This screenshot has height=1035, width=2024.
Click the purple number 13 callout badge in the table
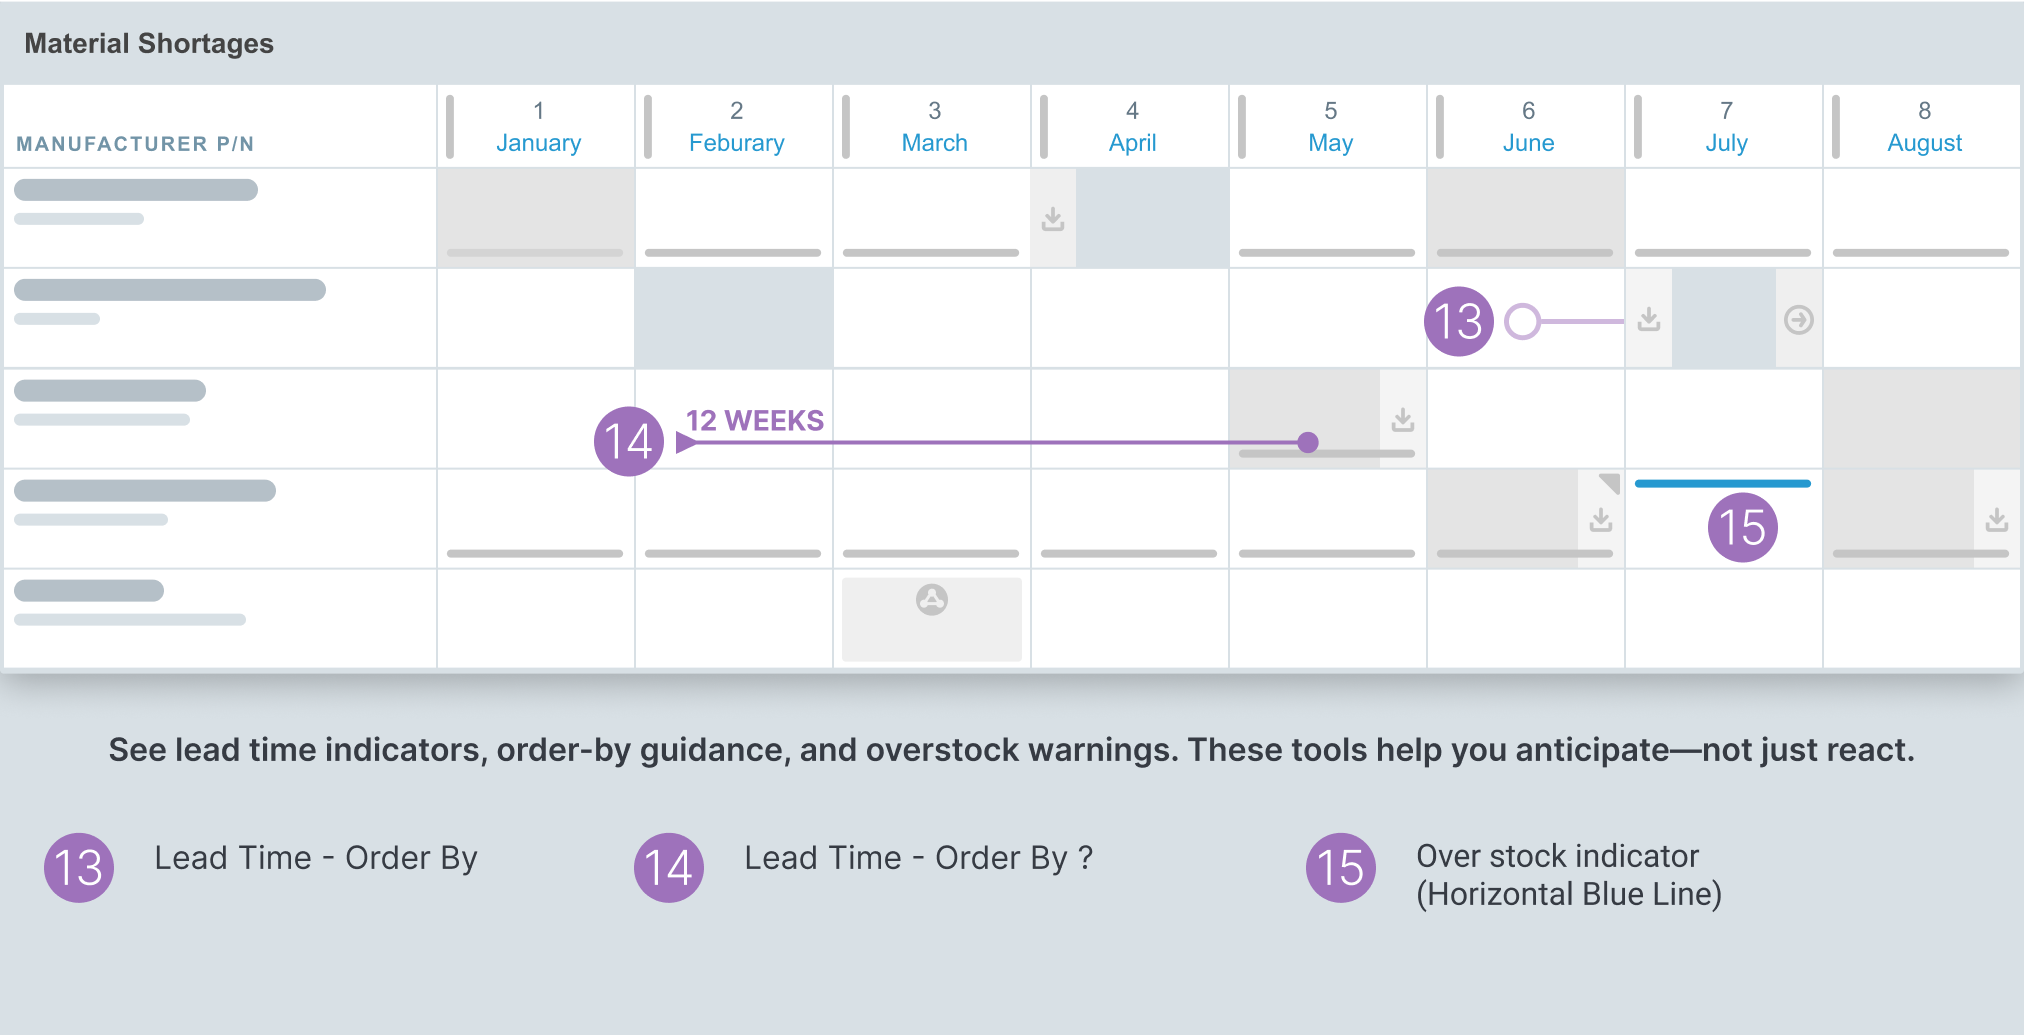pos(1459,321)
